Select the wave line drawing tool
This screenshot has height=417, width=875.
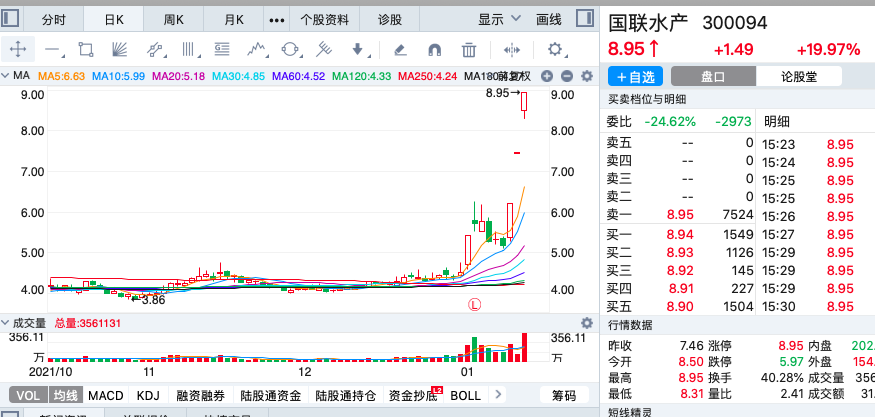(256, 50)
